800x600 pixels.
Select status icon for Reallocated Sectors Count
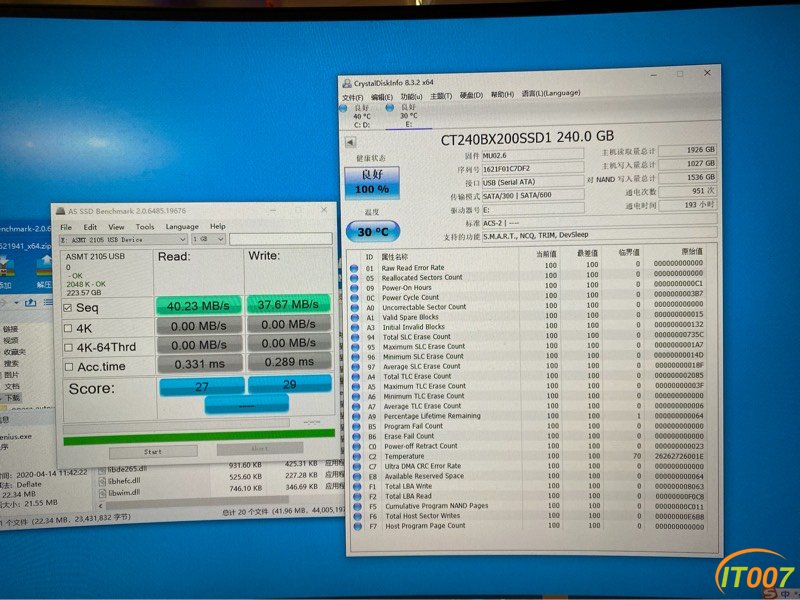(x=354, y=278)
